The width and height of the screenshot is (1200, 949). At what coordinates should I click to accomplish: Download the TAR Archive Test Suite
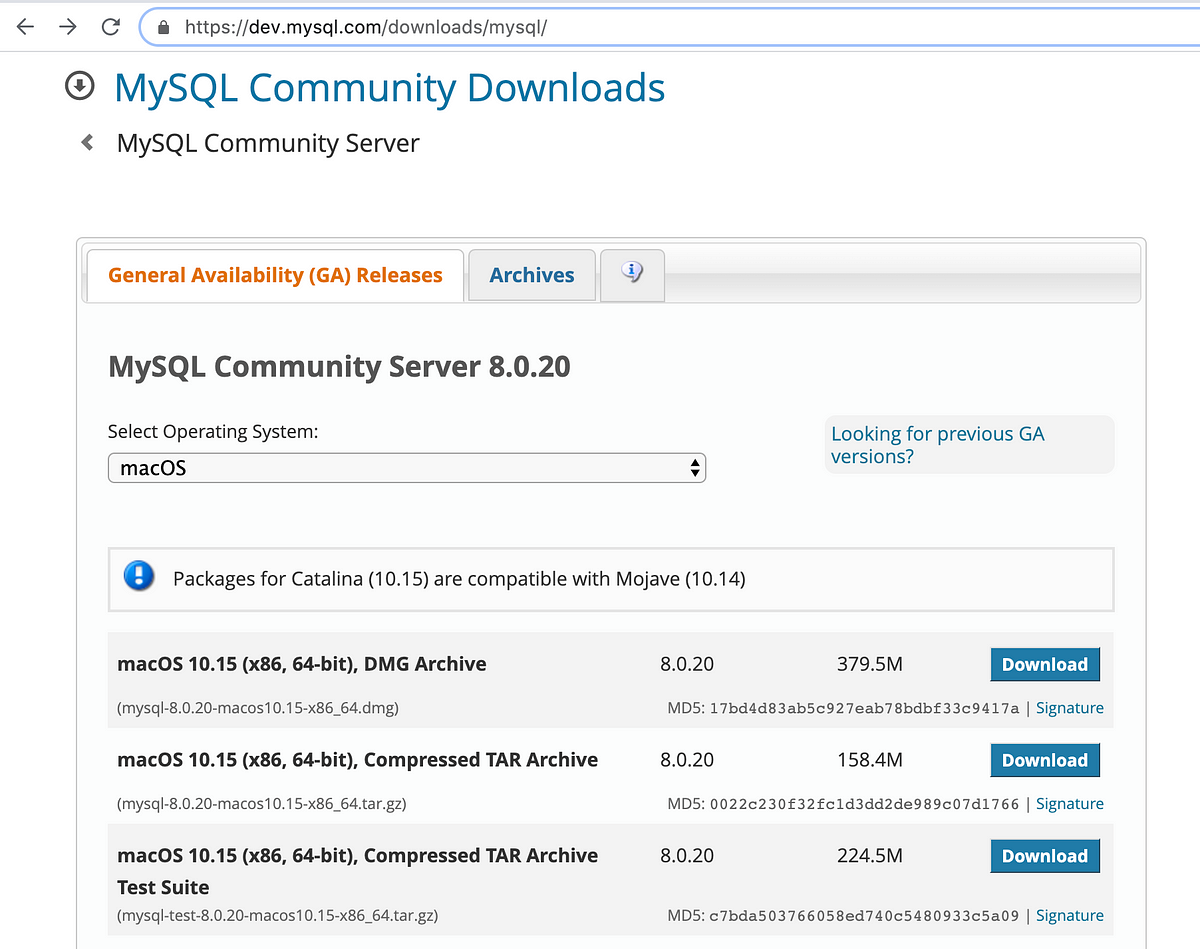1045,856
